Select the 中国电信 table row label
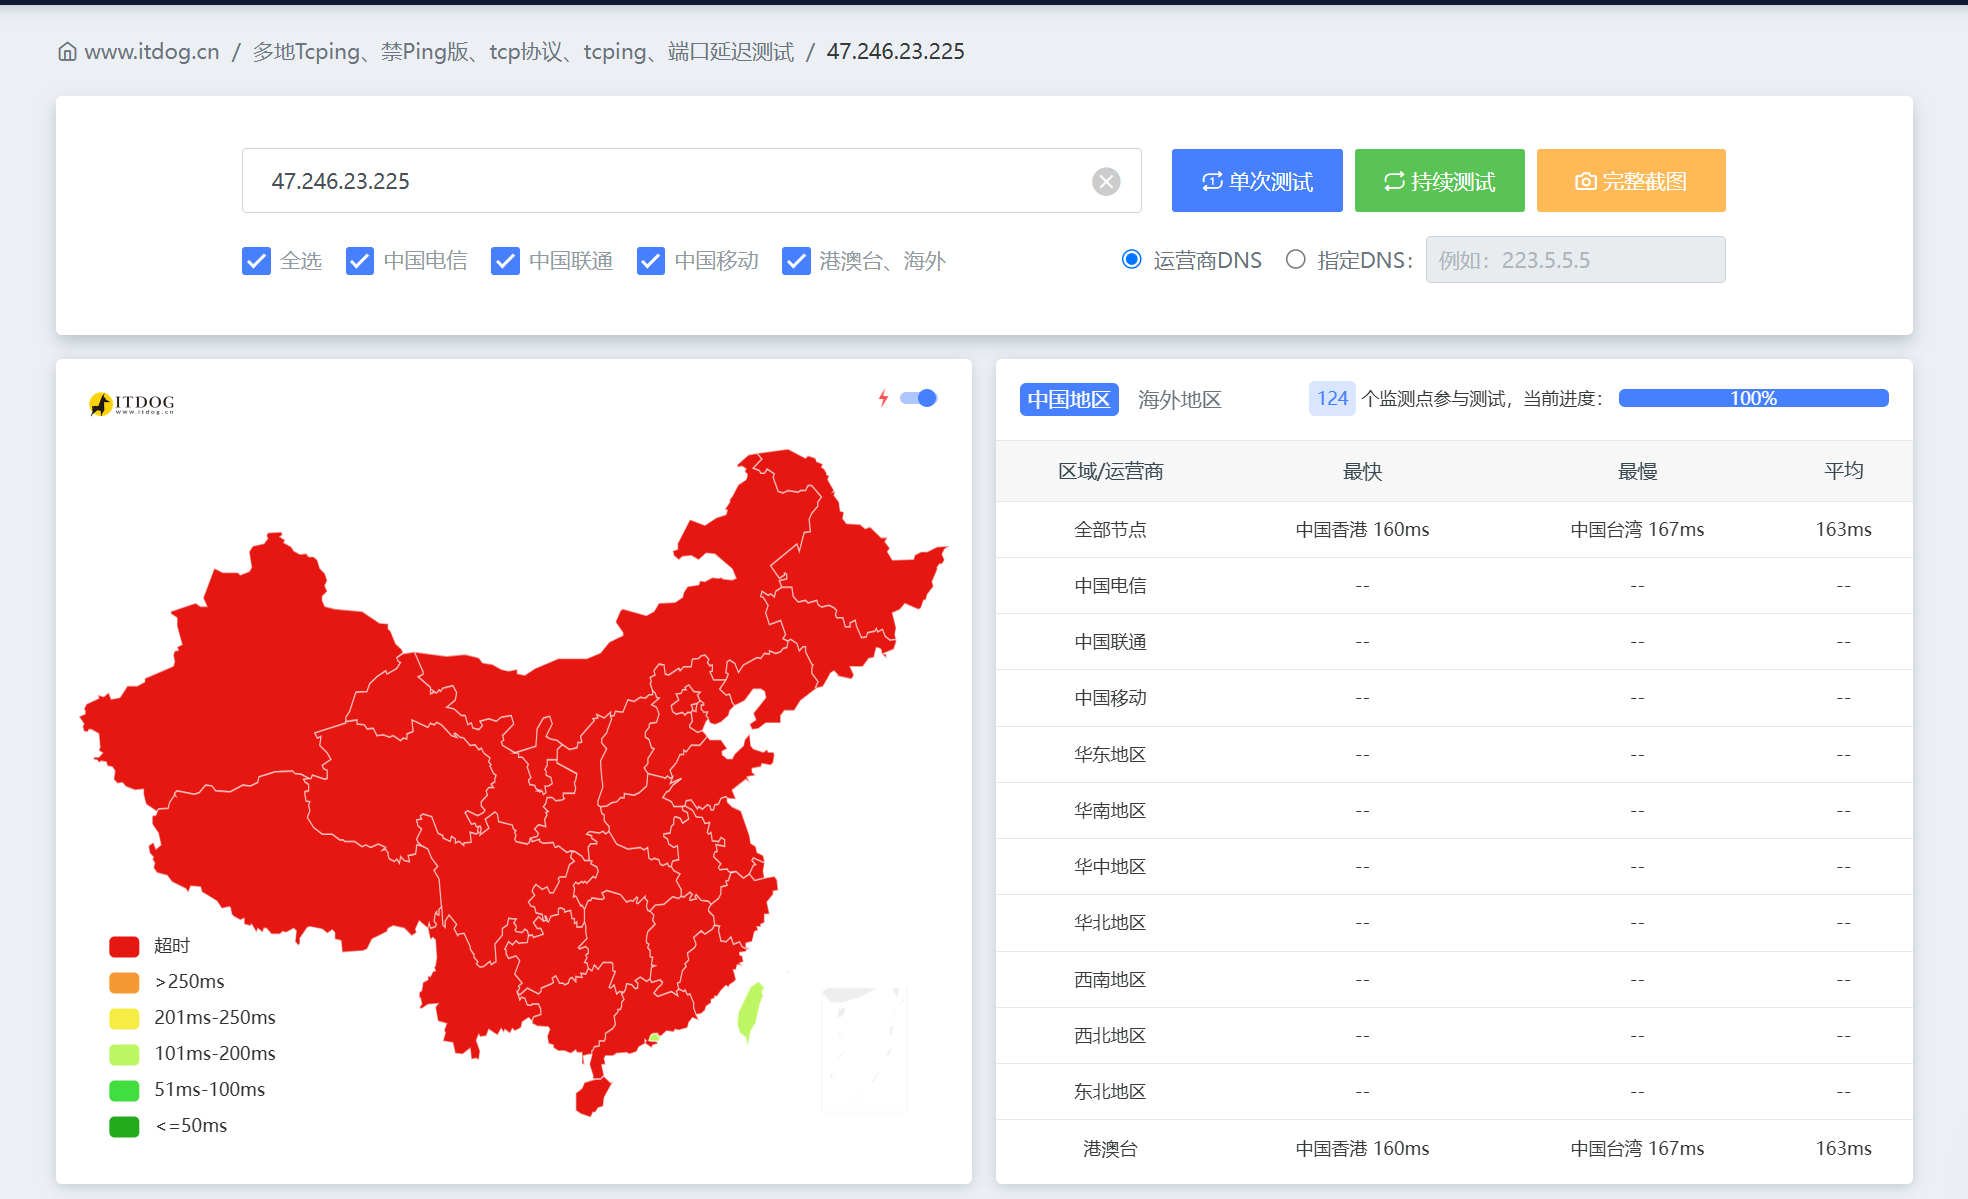This screenshot has width=1968, height=1199. pyautogui.click(x=1110, y=586)
